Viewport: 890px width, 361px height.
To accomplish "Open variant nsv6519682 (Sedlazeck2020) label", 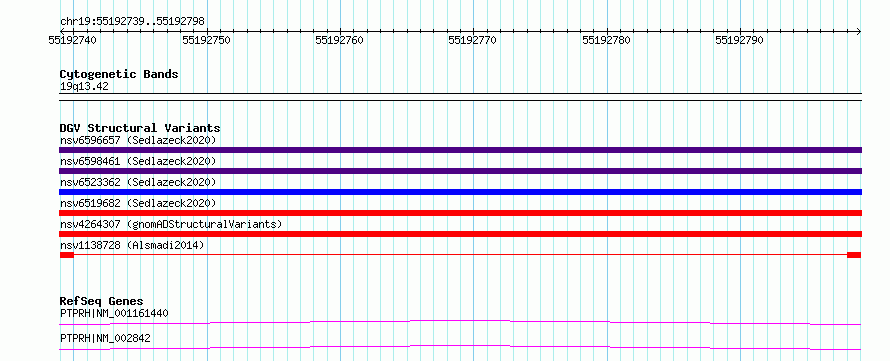I will (138, 203).
